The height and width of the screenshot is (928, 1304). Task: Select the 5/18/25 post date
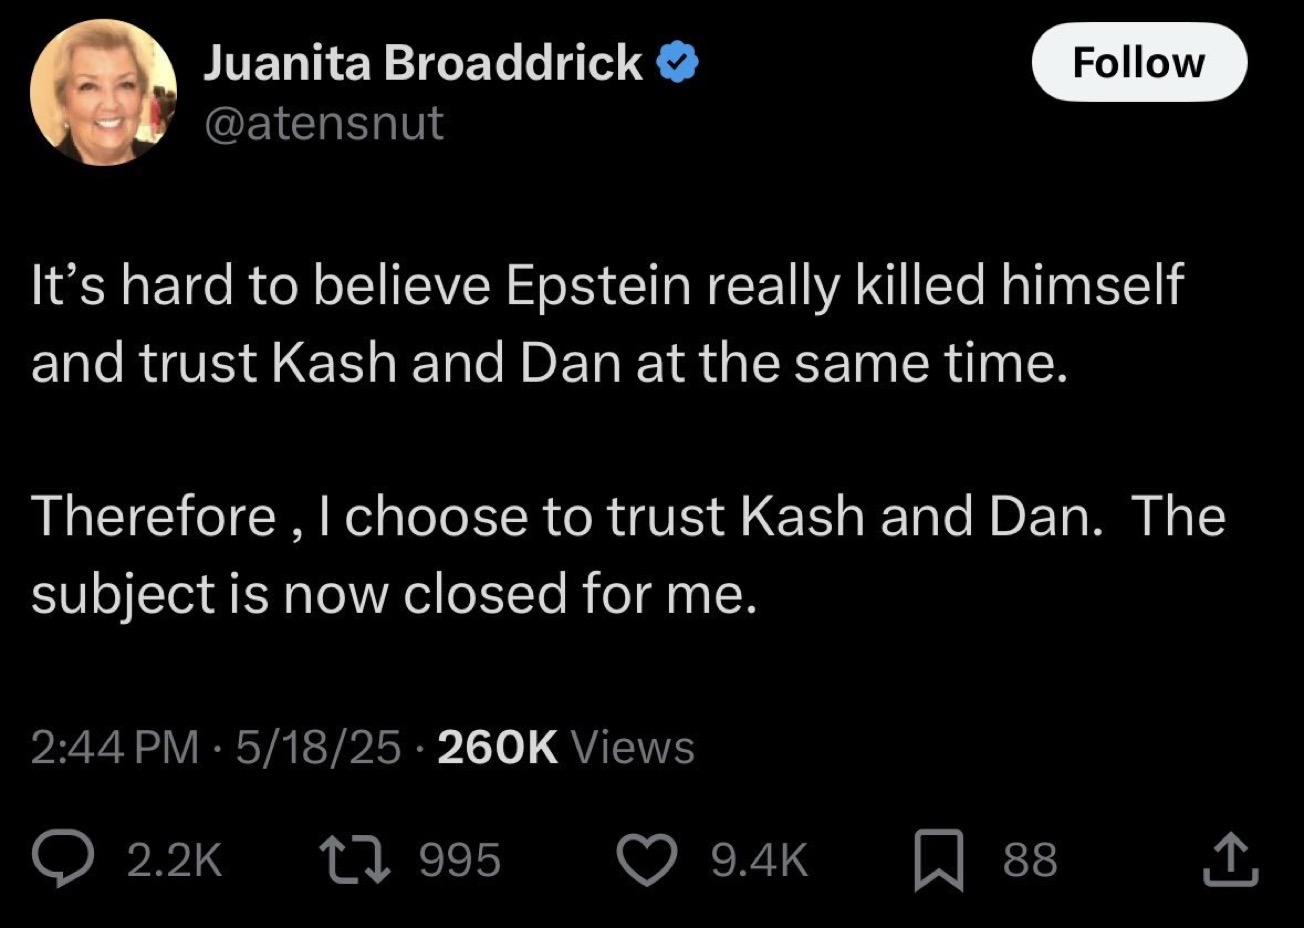click(318, 747)
